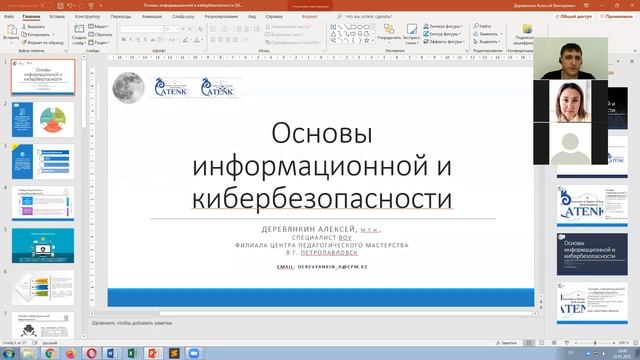The image size is (640, 360).
Task: Click the slide title 'Основы информационной и кибербезопасности'
Action: point(322,166)
